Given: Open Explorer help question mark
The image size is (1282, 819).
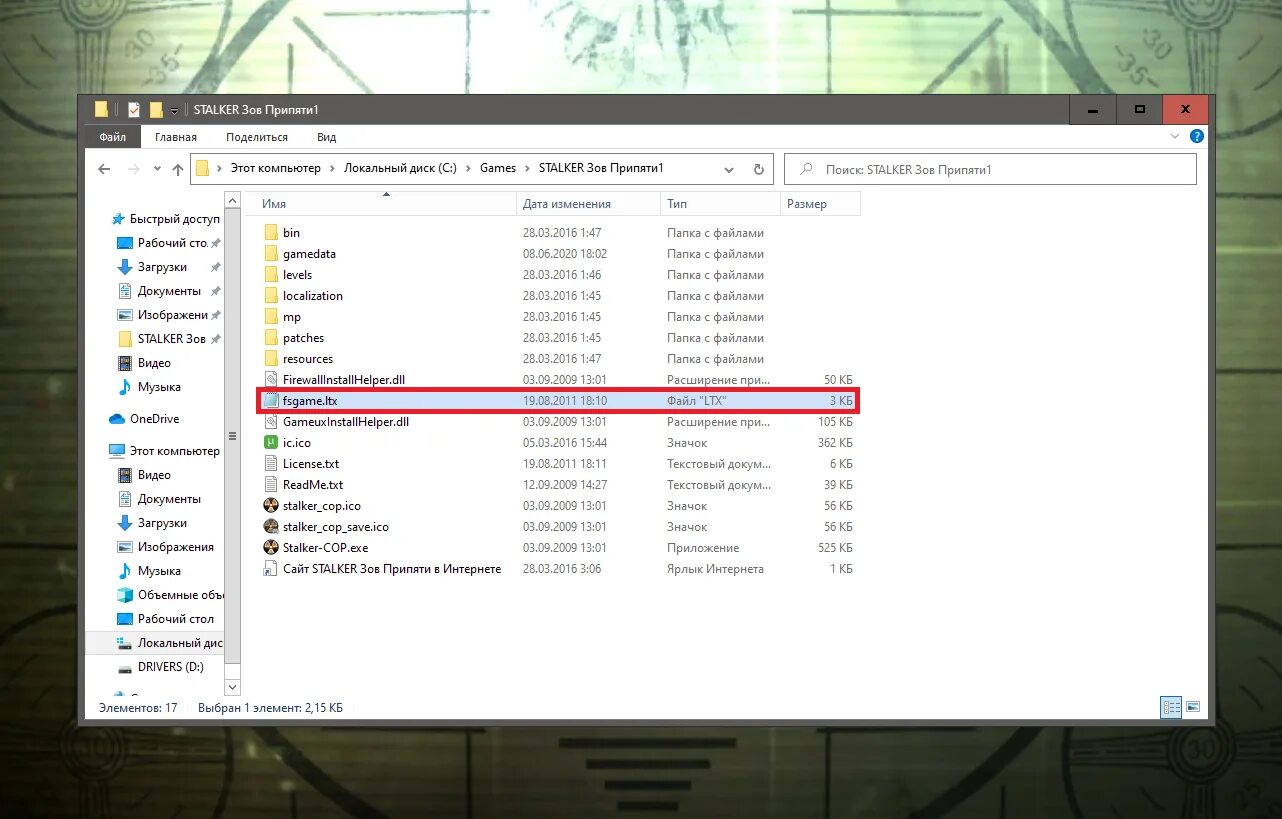Looking at the screenshot, I should 1197,136.
